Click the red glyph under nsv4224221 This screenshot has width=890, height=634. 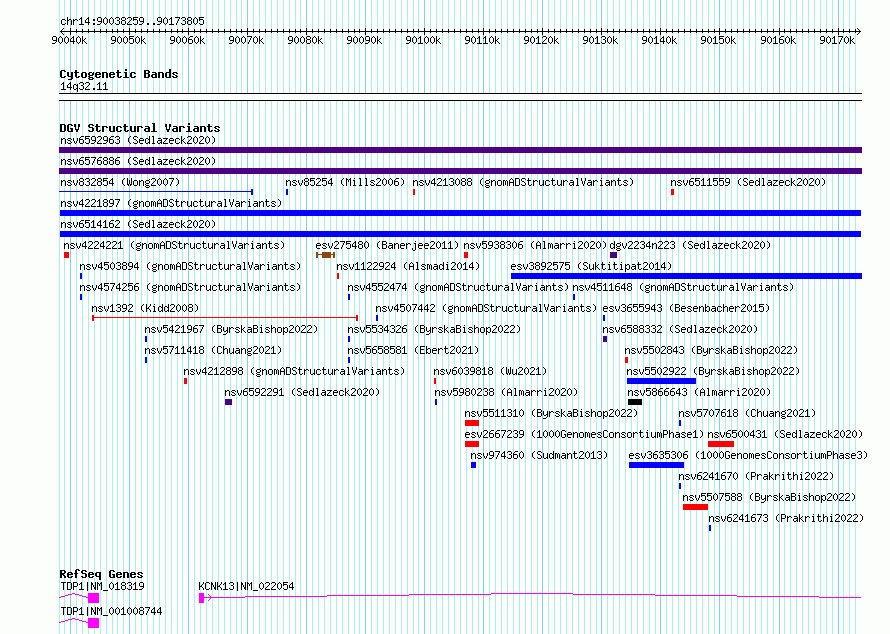[66, 255]
